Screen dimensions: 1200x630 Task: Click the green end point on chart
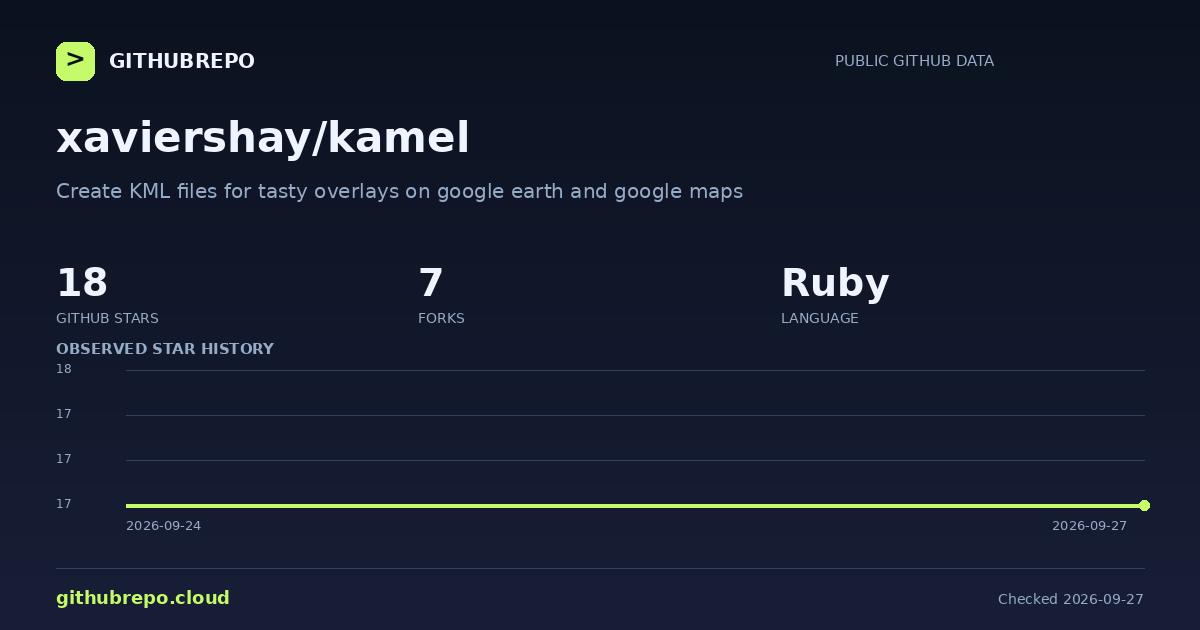(1144, 505)
